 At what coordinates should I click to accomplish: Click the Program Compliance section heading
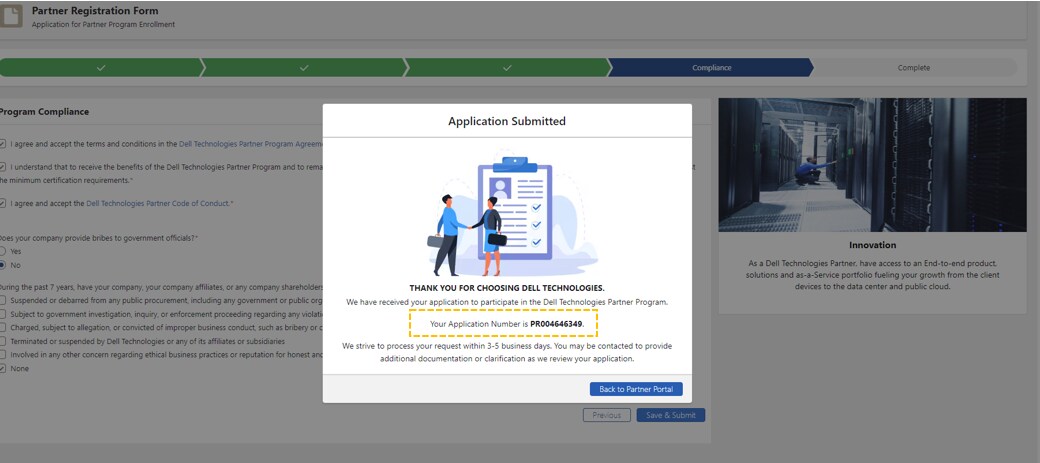[44, 112]
